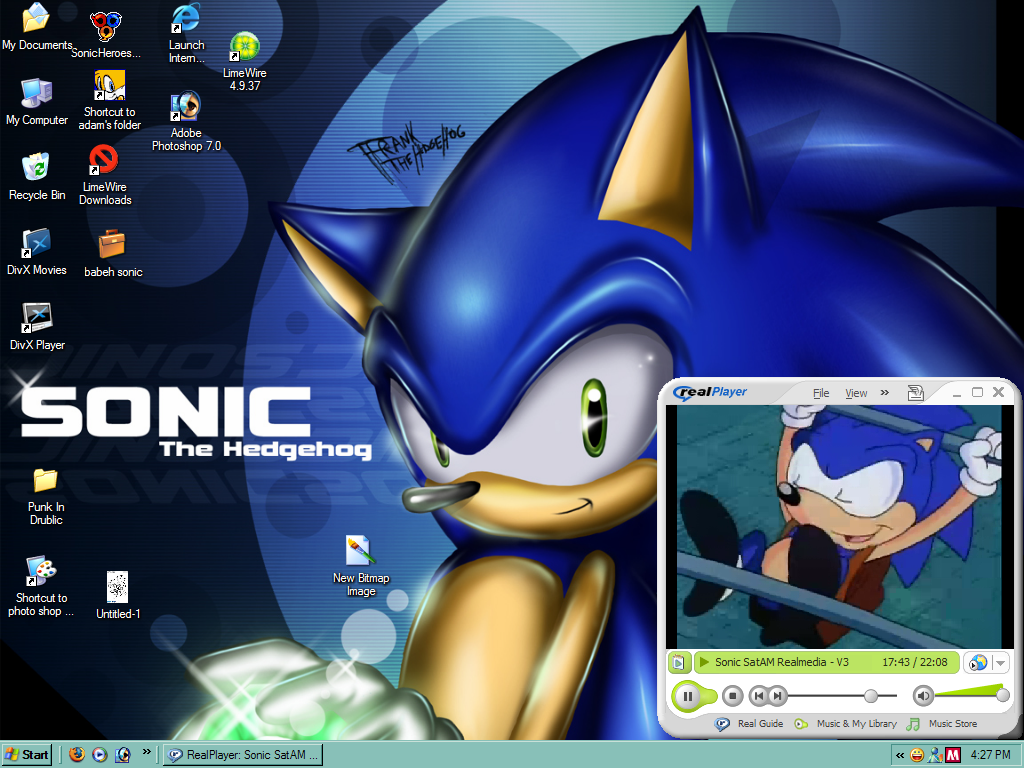Open the File menu in RealPlayer
Image resolution: width=1024 pixels, height=768 pixels.
(820, 392)
